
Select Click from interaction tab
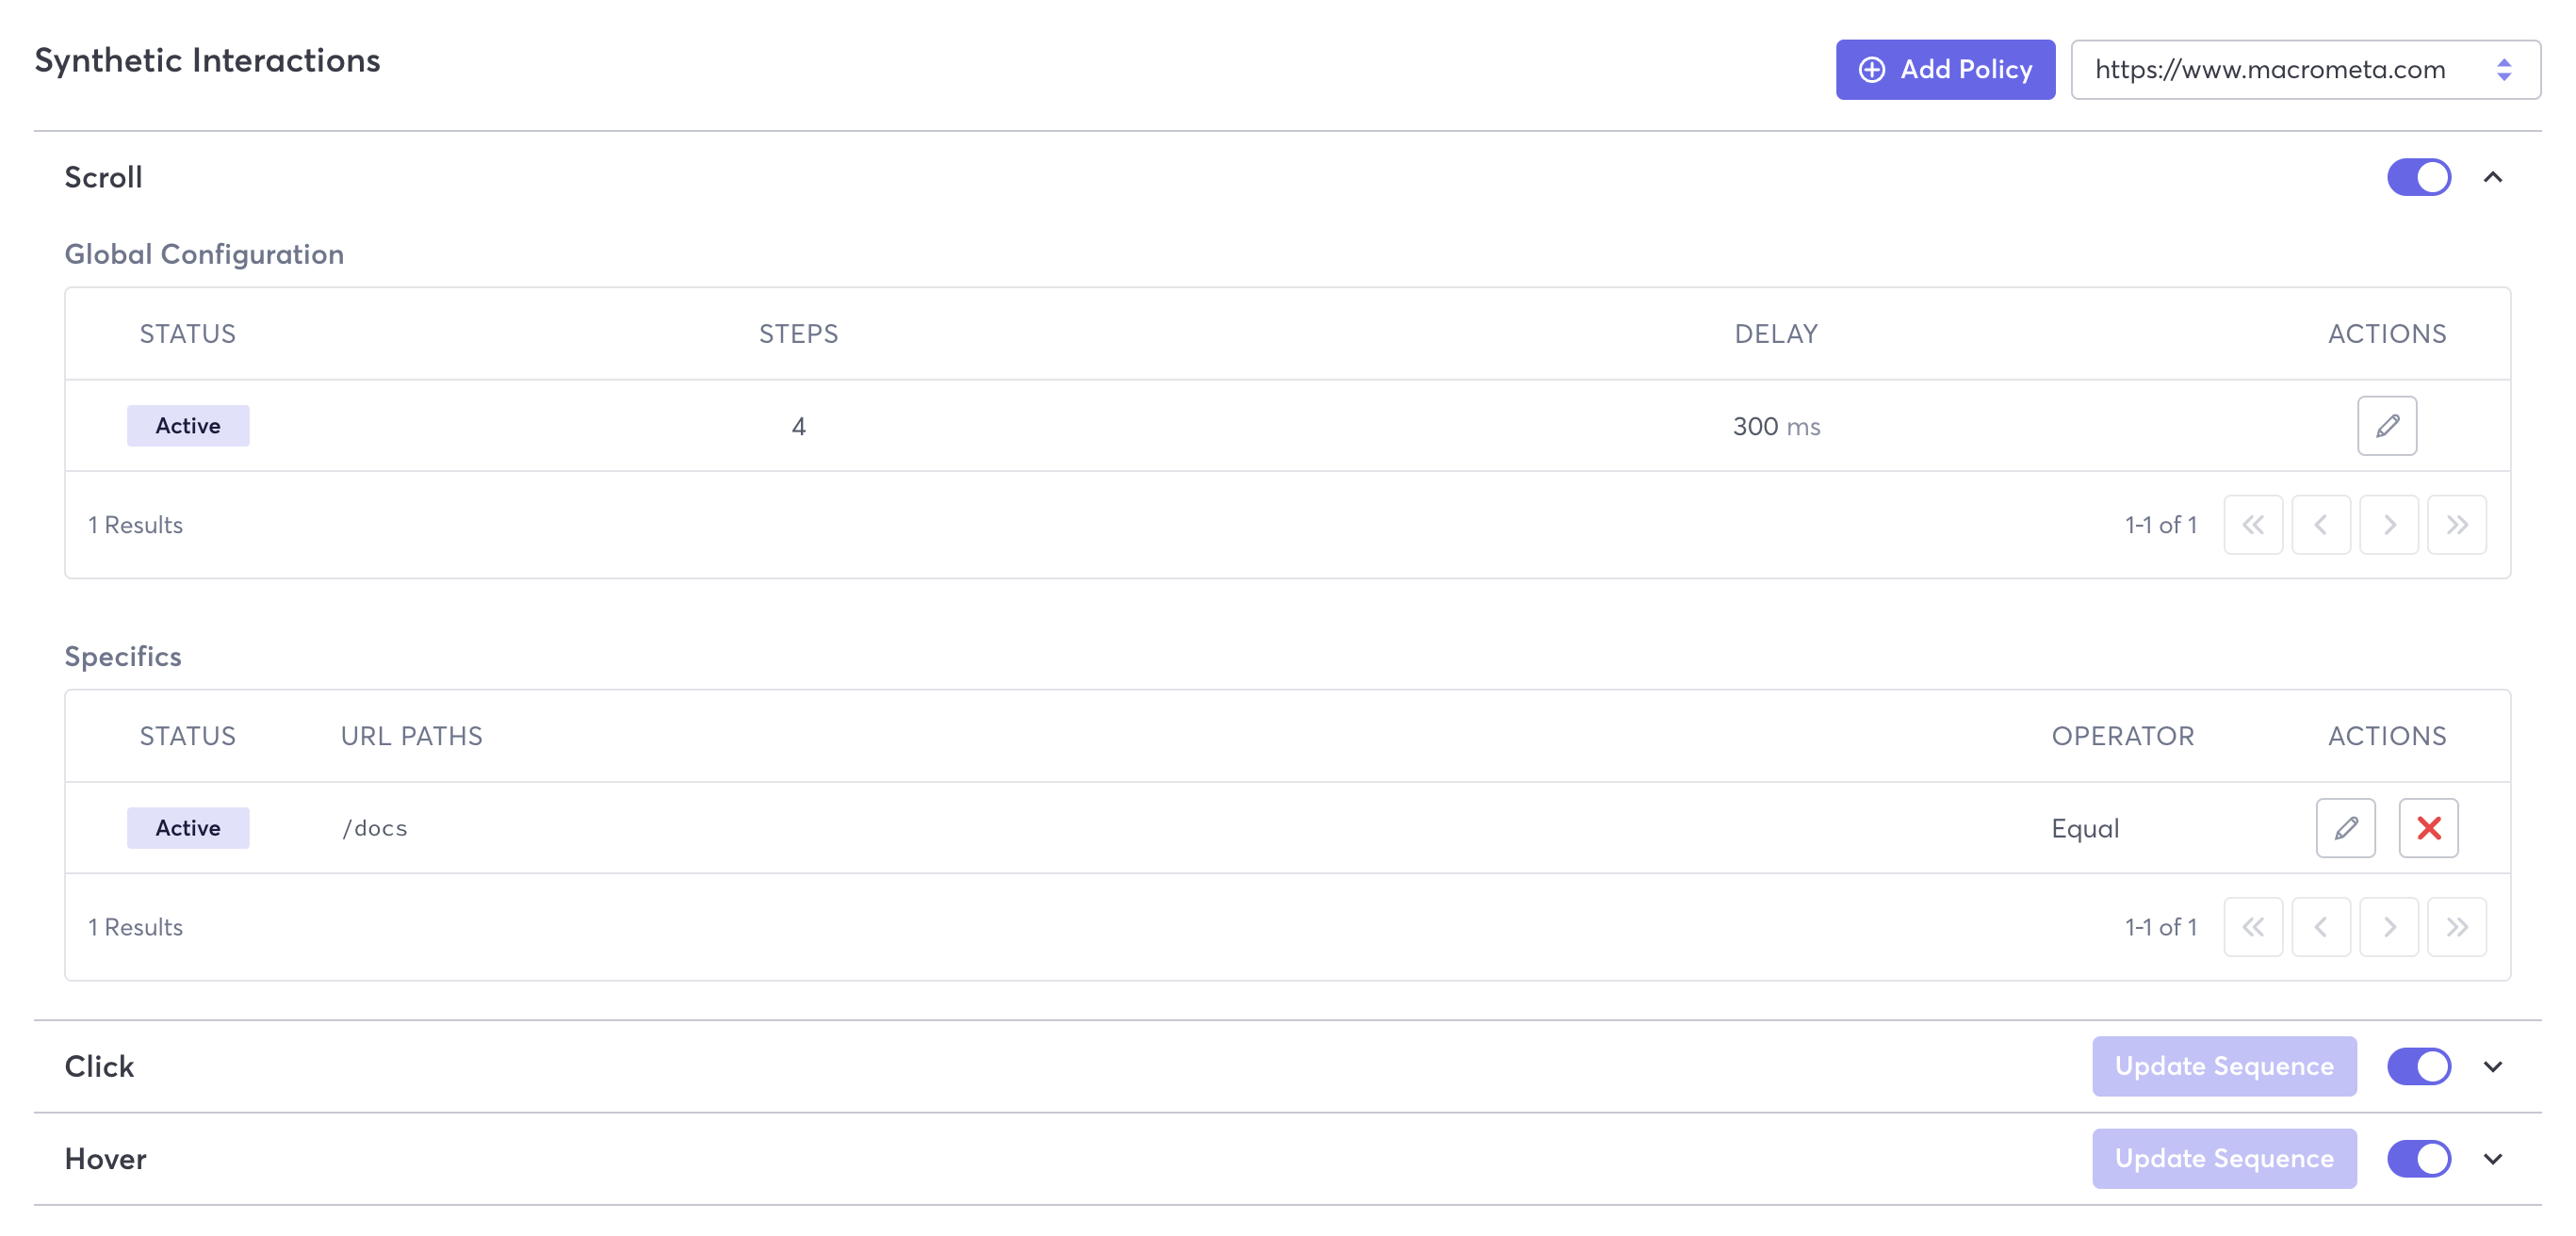(99, 1065)
